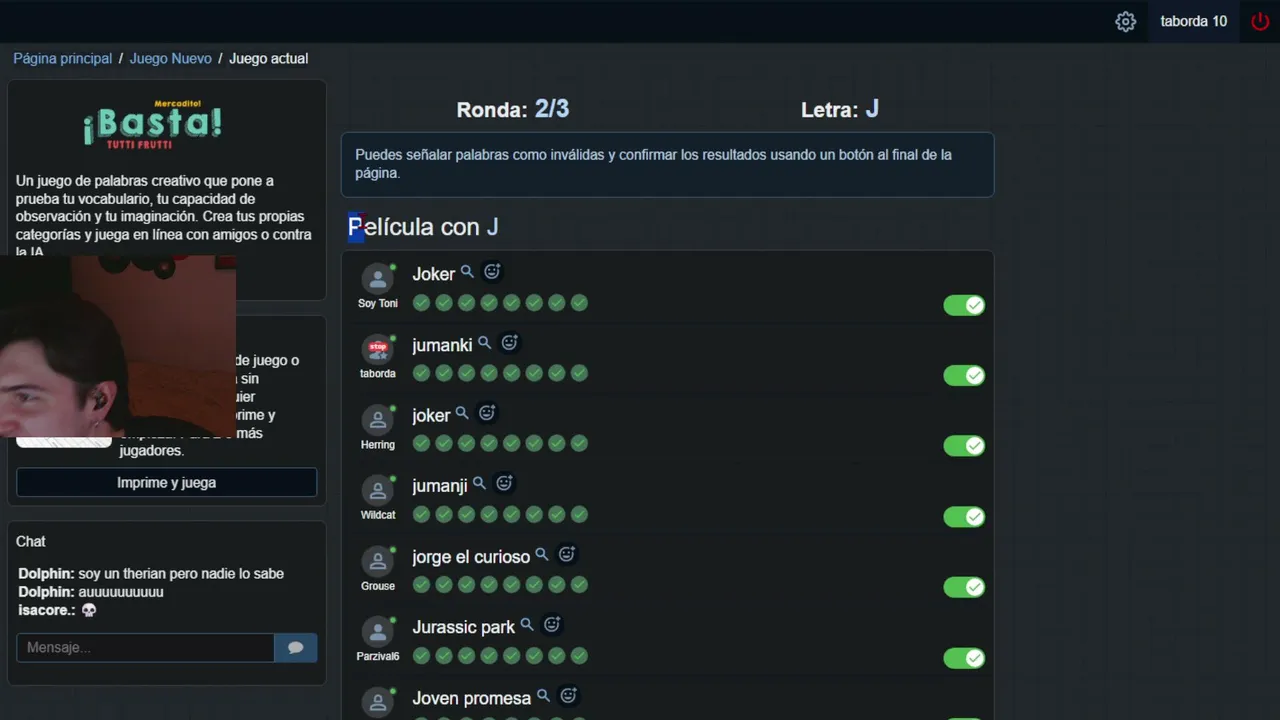Select Herring's avatar icon
1280x720 pixels.
pos(377,420)
